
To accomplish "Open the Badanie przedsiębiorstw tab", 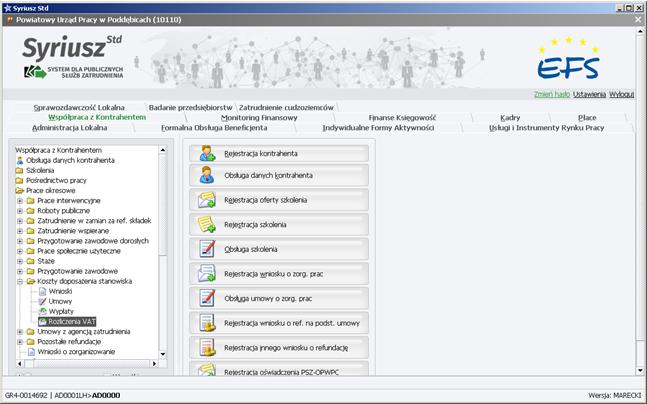I will [190, 108].
